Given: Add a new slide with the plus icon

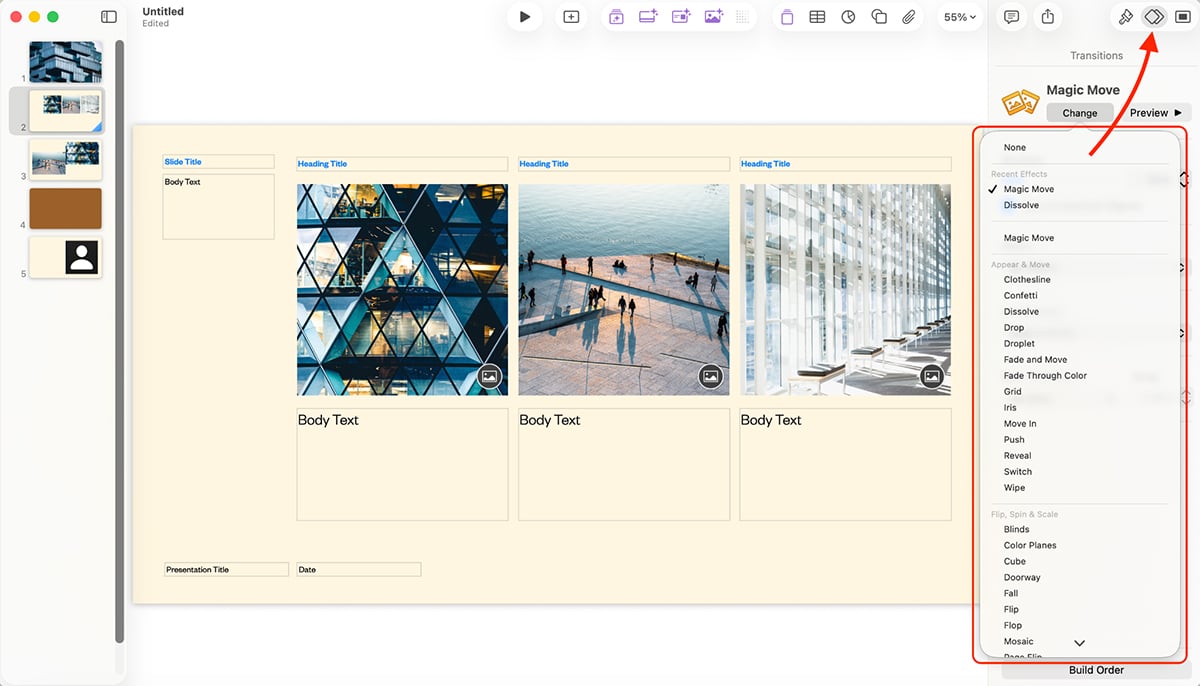Looking at the screenshot, I should 571,16.
